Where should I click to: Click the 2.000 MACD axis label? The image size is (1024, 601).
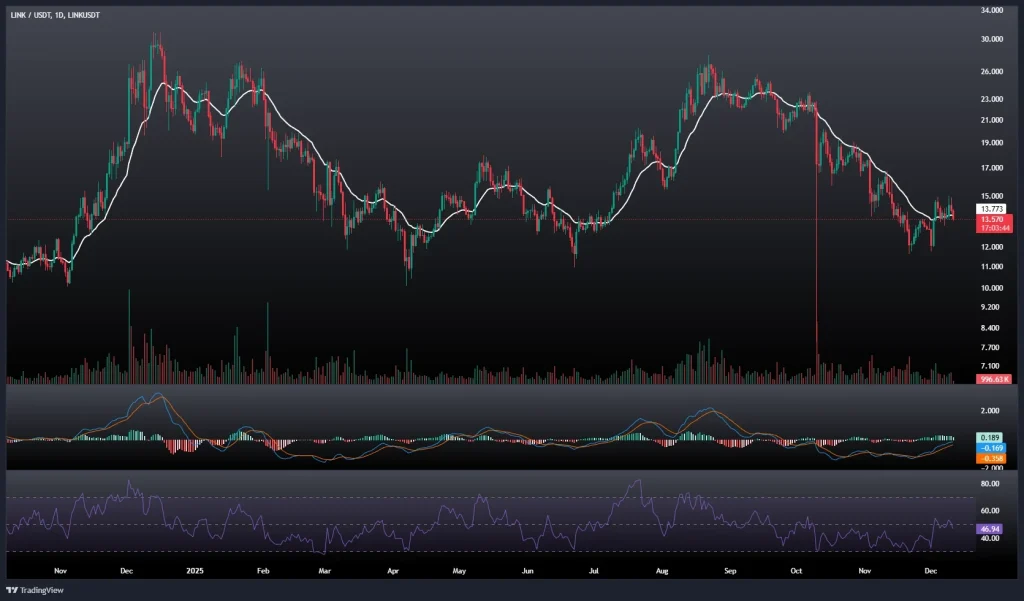(991, 411)
